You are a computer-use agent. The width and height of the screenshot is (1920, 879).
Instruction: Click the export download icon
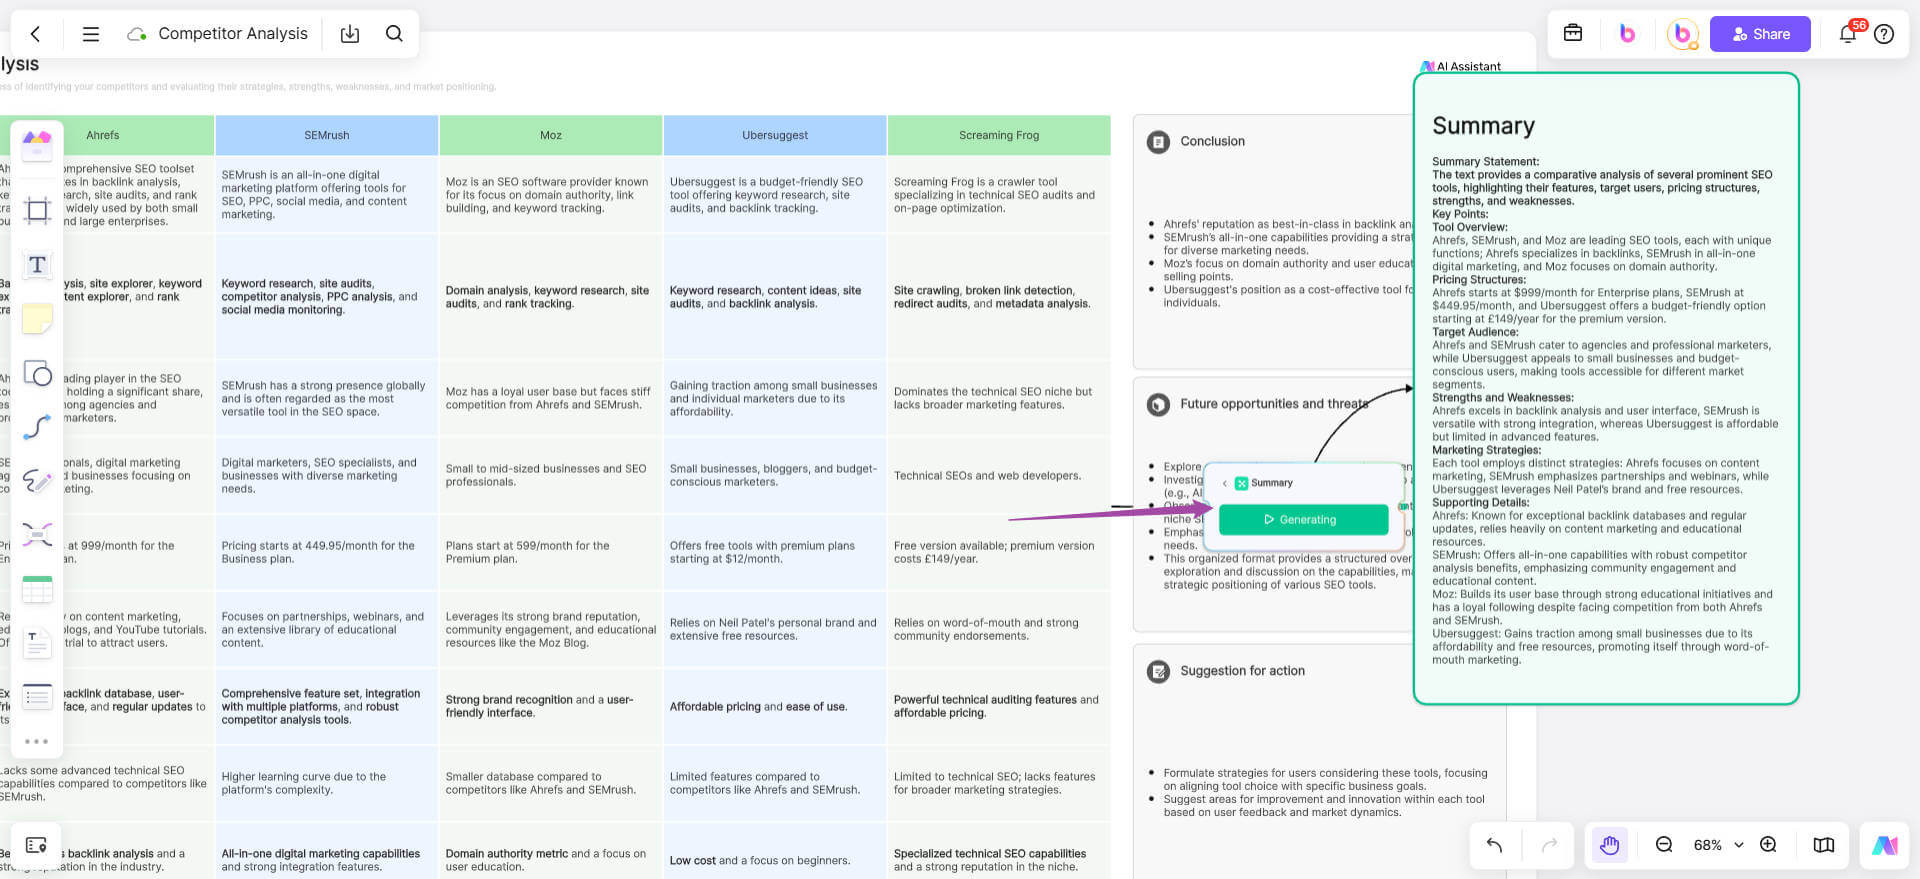350,34
